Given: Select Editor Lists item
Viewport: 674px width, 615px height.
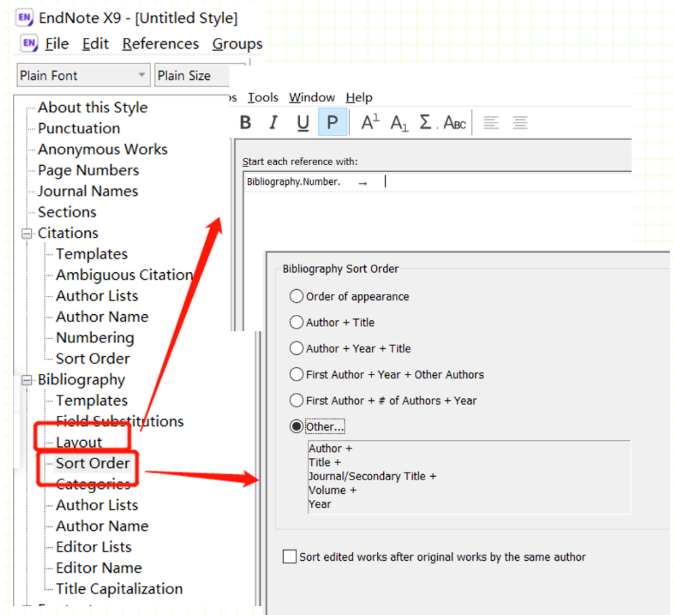Looking at the screenshot, I should click(x=93, y=547).
